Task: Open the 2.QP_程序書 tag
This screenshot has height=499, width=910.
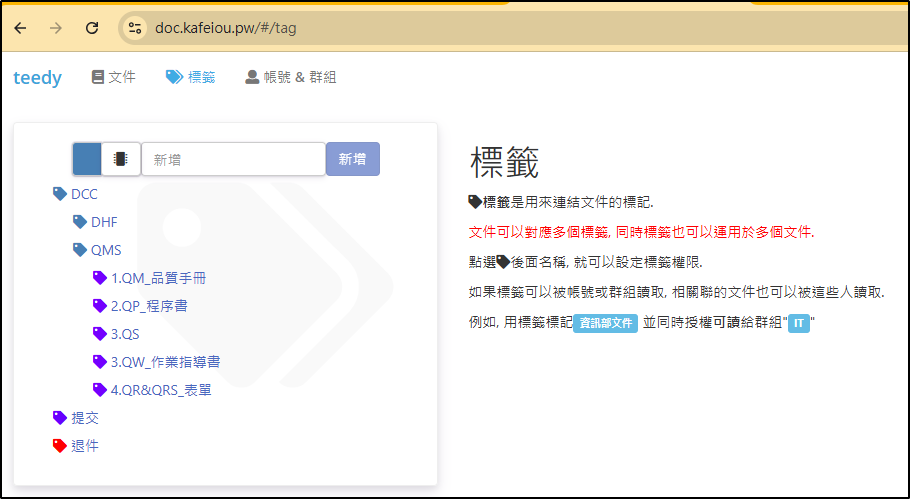Action: point(149,306)
